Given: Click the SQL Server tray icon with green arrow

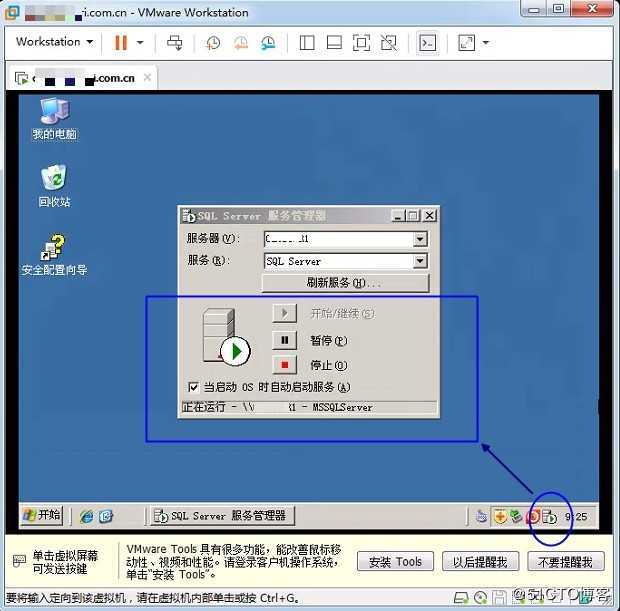Looking at the screenshot, I should click(x=549, y=516).
